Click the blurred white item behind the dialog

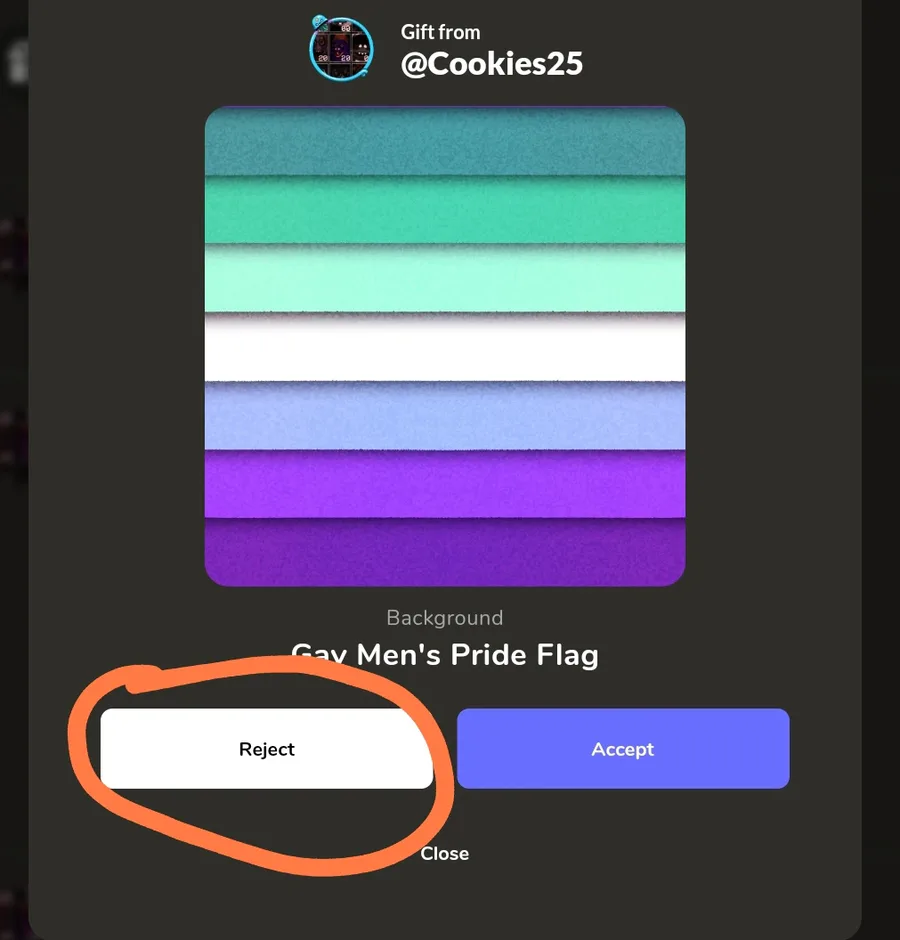click(17, 63)
